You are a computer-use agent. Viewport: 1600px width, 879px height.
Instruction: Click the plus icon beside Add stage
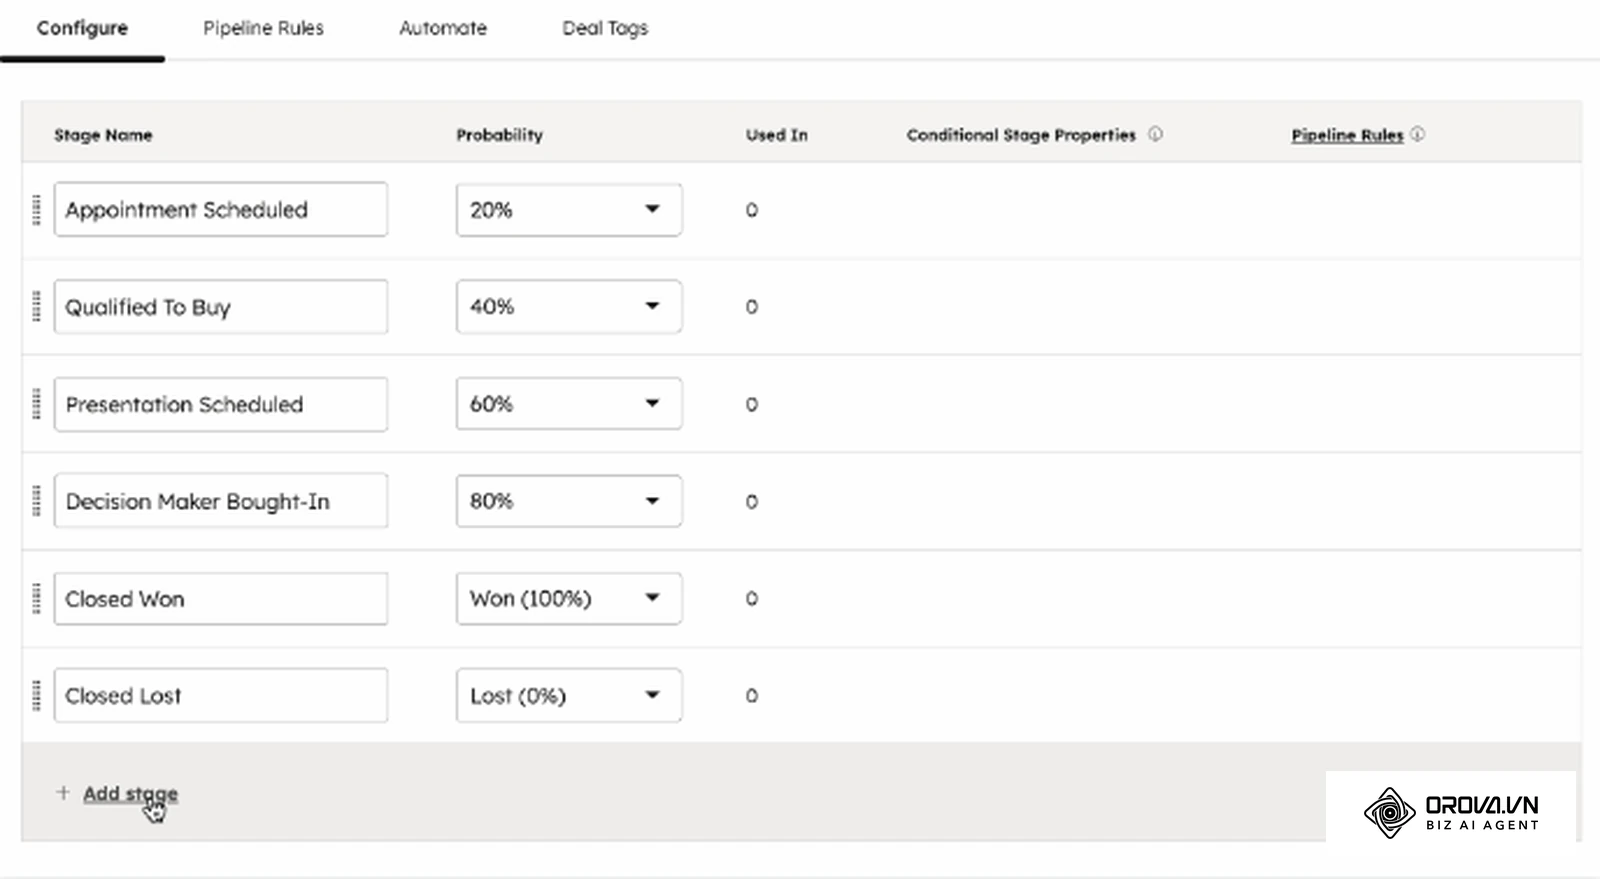(63, 792)
